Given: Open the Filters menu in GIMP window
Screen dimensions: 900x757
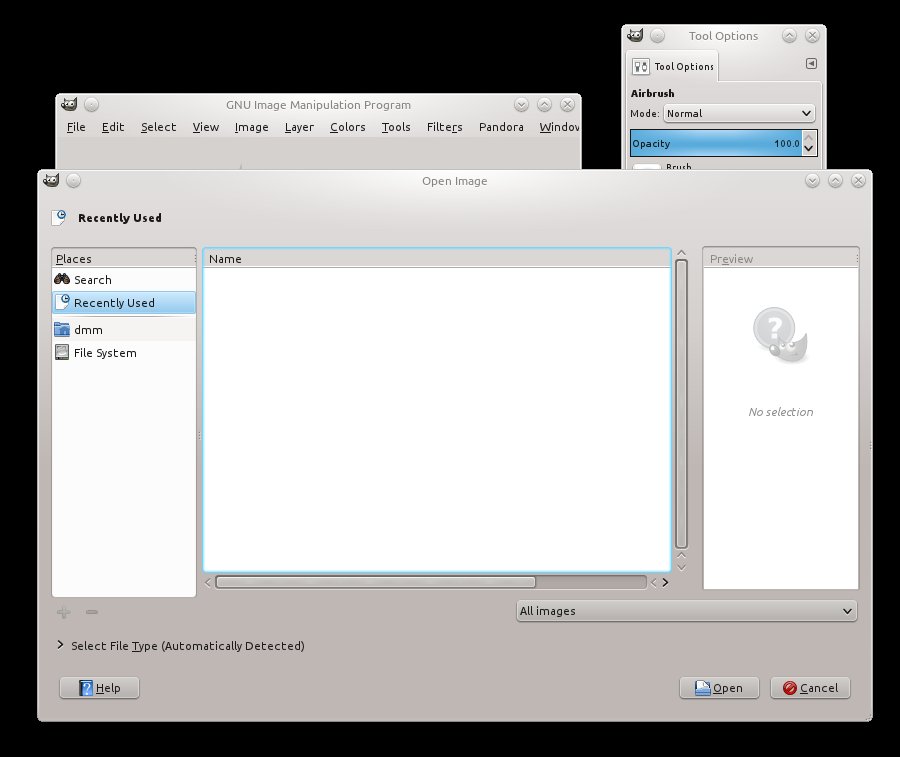Looking at the screenshot, I should point(444,127).
